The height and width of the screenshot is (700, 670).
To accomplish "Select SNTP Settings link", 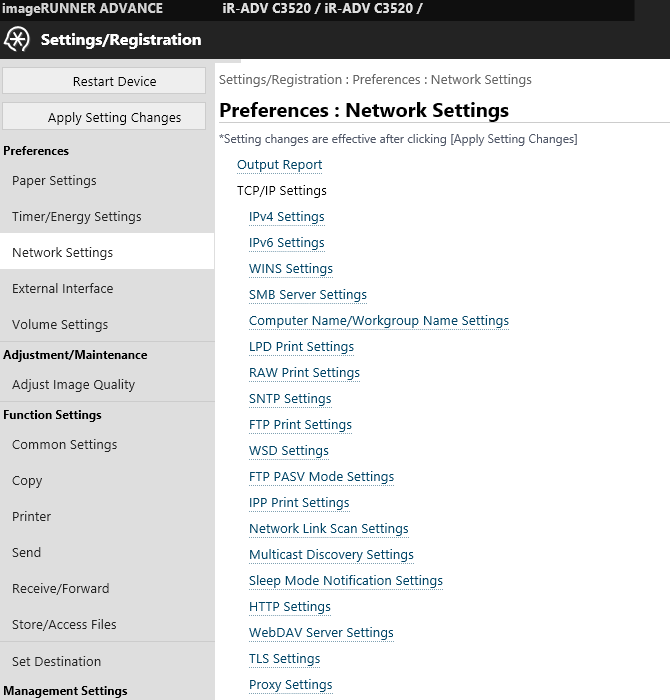I will (x=290, y=399).
